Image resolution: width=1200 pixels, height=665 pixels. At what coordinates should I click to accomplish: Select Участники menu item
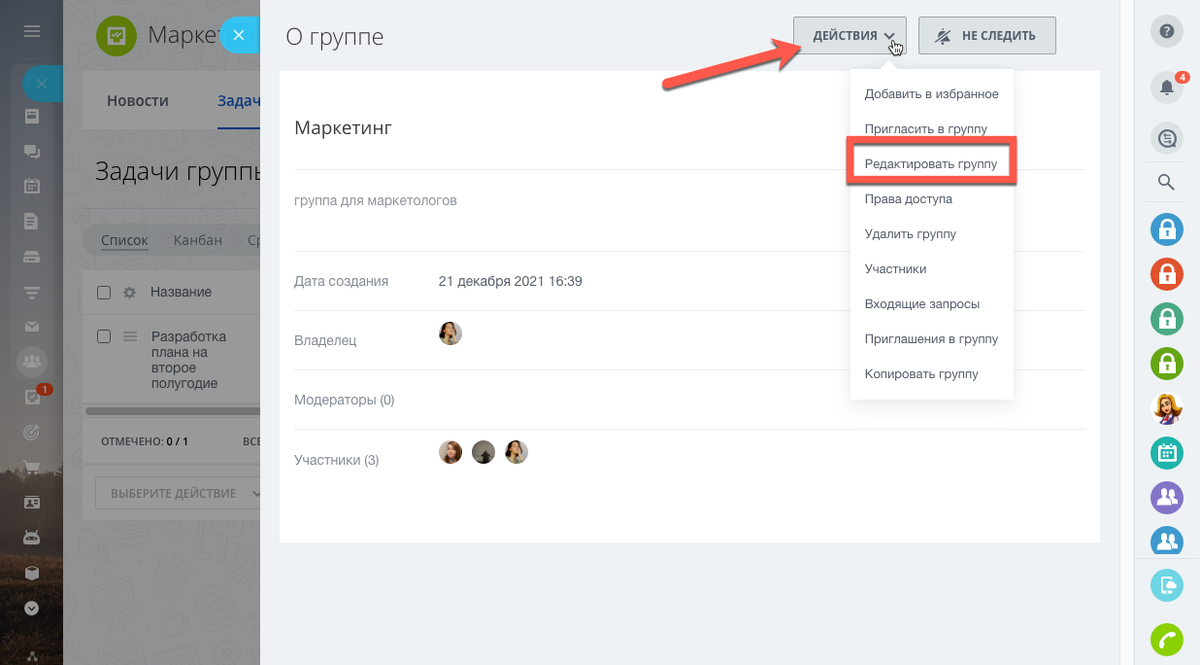[x=931, y=269]
